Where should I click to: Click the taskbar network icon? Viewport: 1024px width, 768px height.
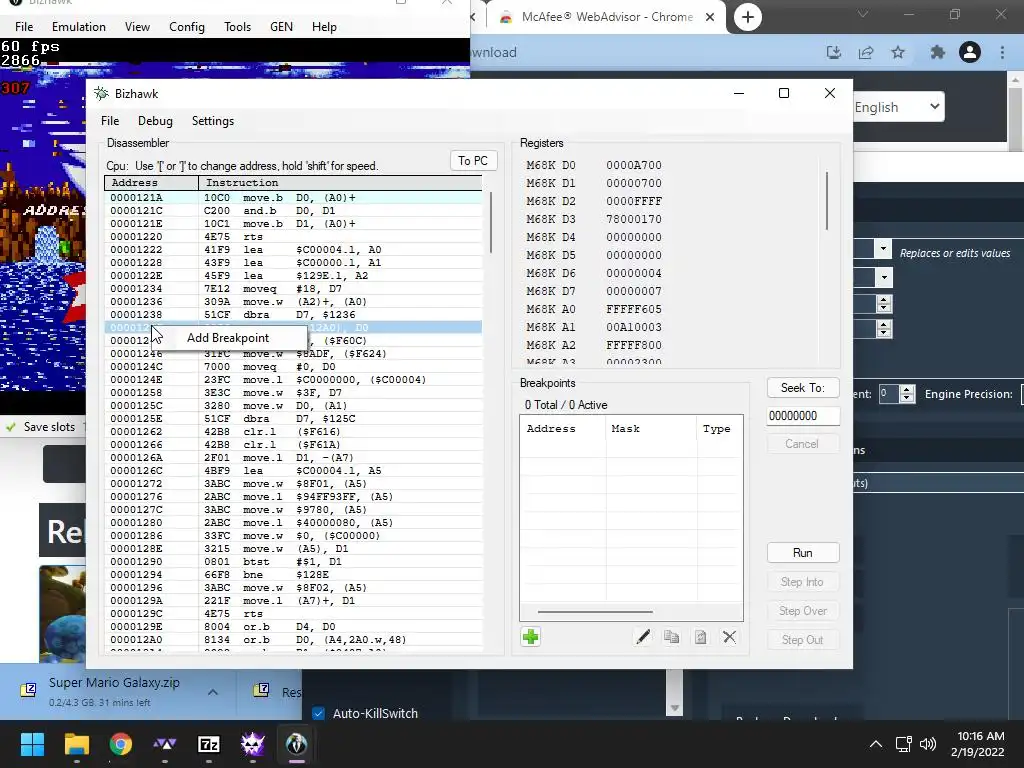[904, 744]
